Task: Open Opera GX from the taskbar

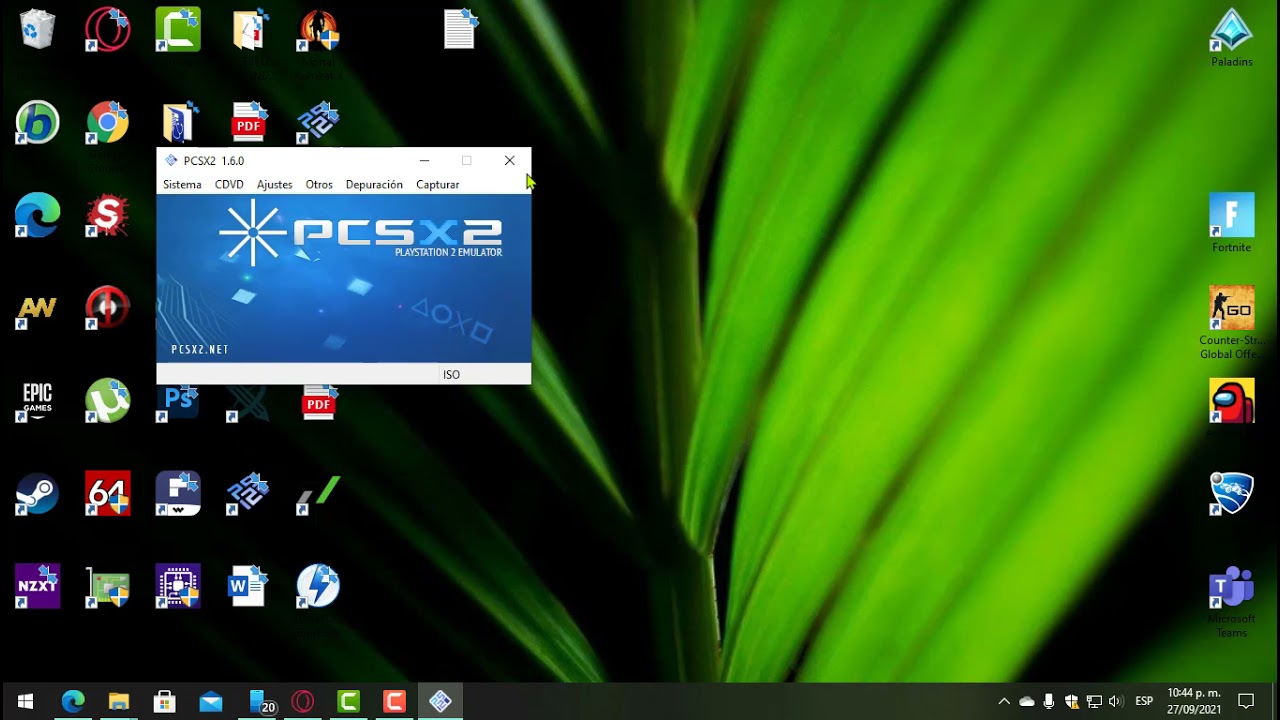Action: click(303, 701)
